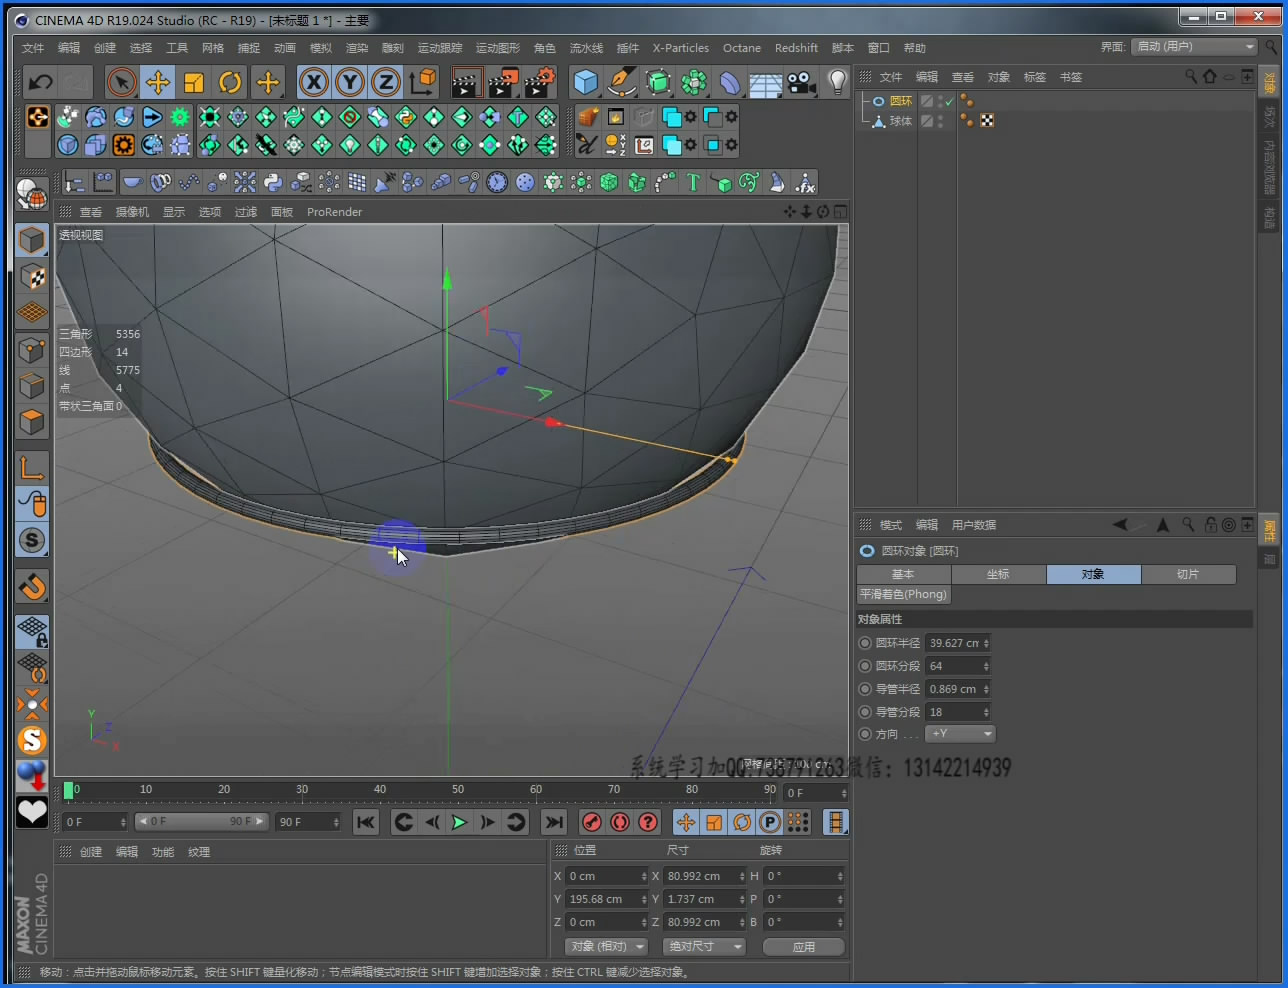Viewport: 1288px width, 988px height.
Task: Click the 球体 checkerboard material tag
Action: 987,121
